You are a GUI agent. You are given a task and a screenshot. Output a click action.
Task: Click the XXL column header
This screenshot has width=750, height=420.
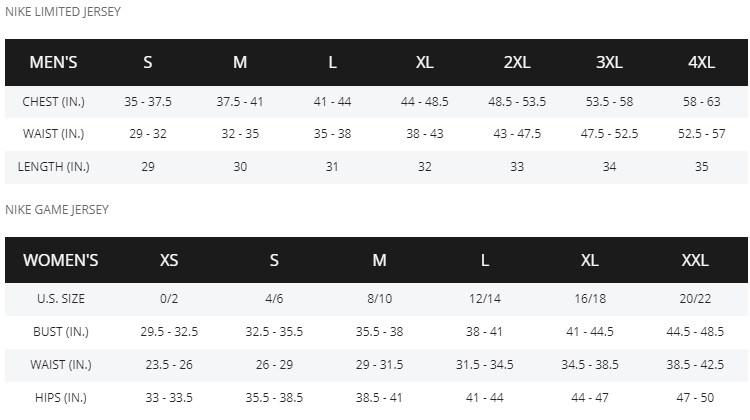(695, 260)
